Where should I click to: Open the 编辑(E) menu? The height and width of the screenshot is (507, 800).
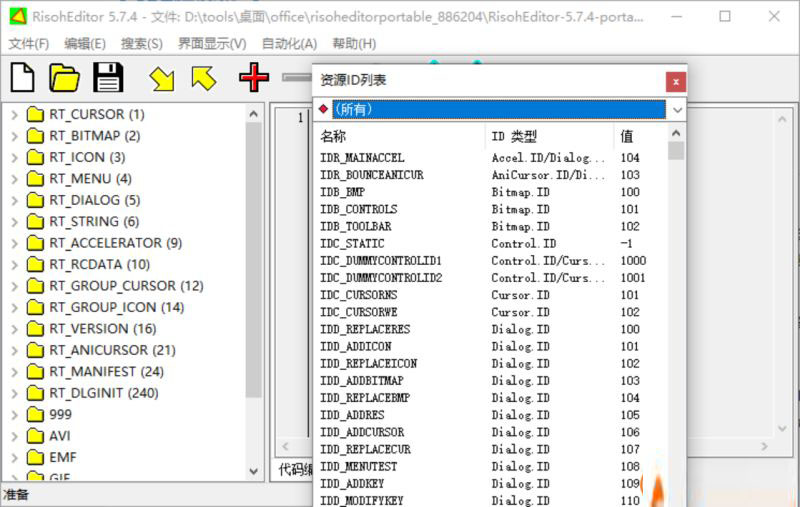(85, 44)
